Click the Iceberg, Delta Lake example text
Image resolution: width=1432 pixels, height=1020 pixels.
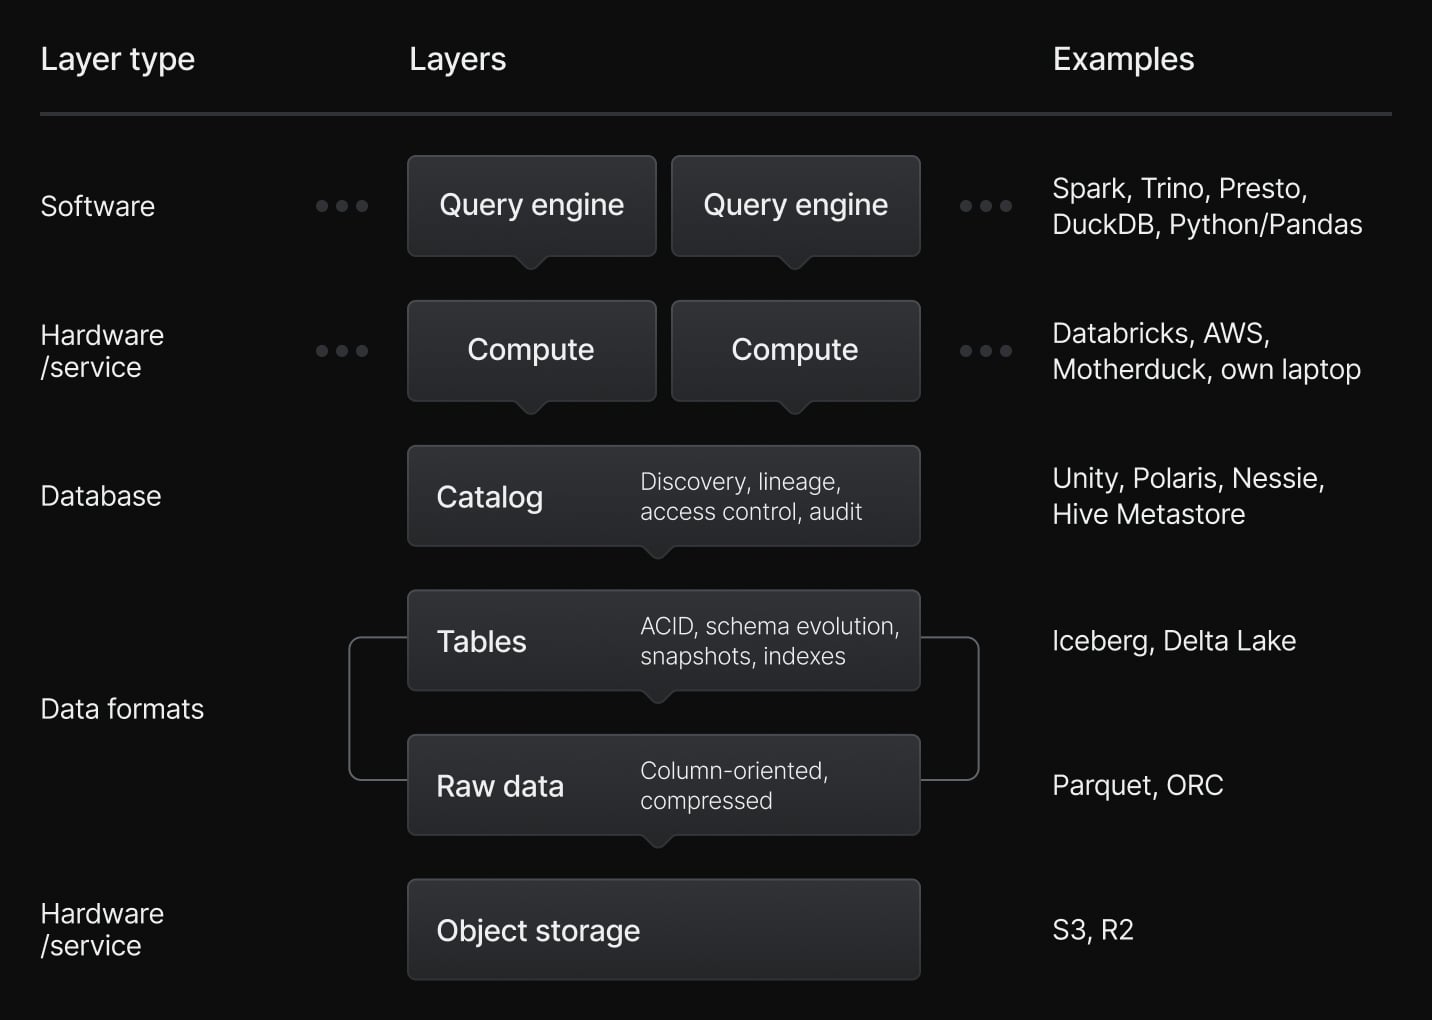coord(1174,641)
